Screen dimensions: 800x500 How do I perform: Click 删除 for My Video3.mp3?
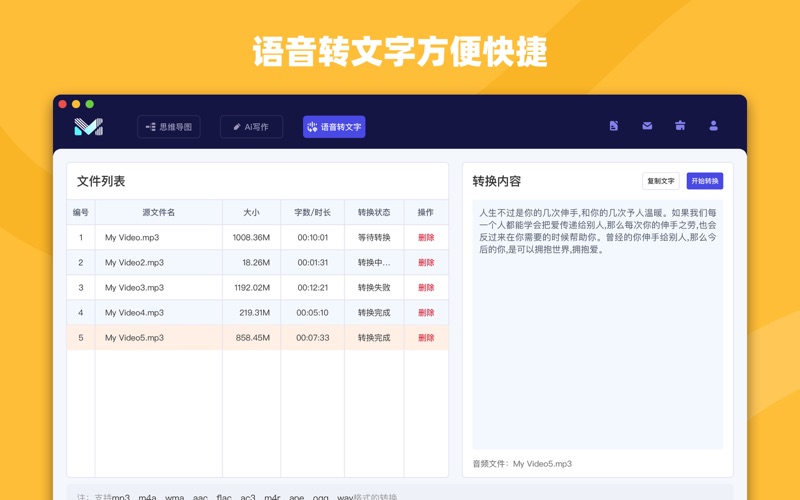click(x=426, y=288)
